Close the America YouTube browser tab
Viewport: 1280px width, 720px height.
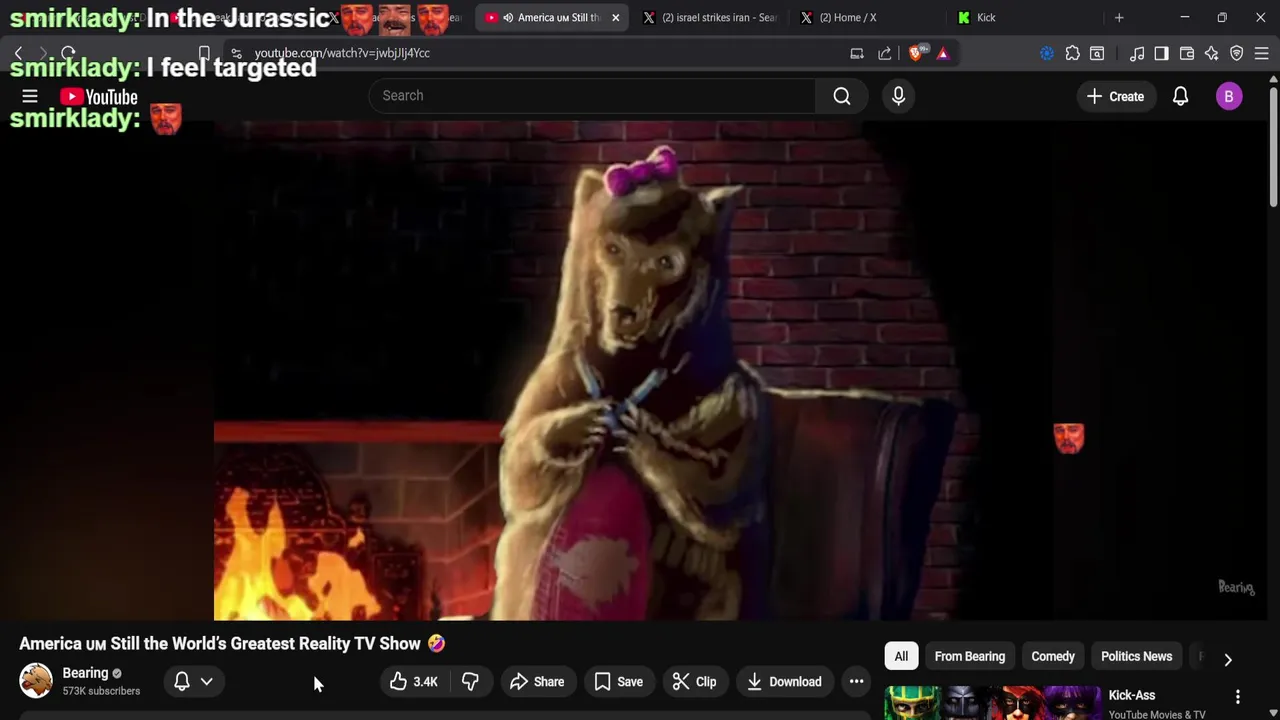(615, 18)
